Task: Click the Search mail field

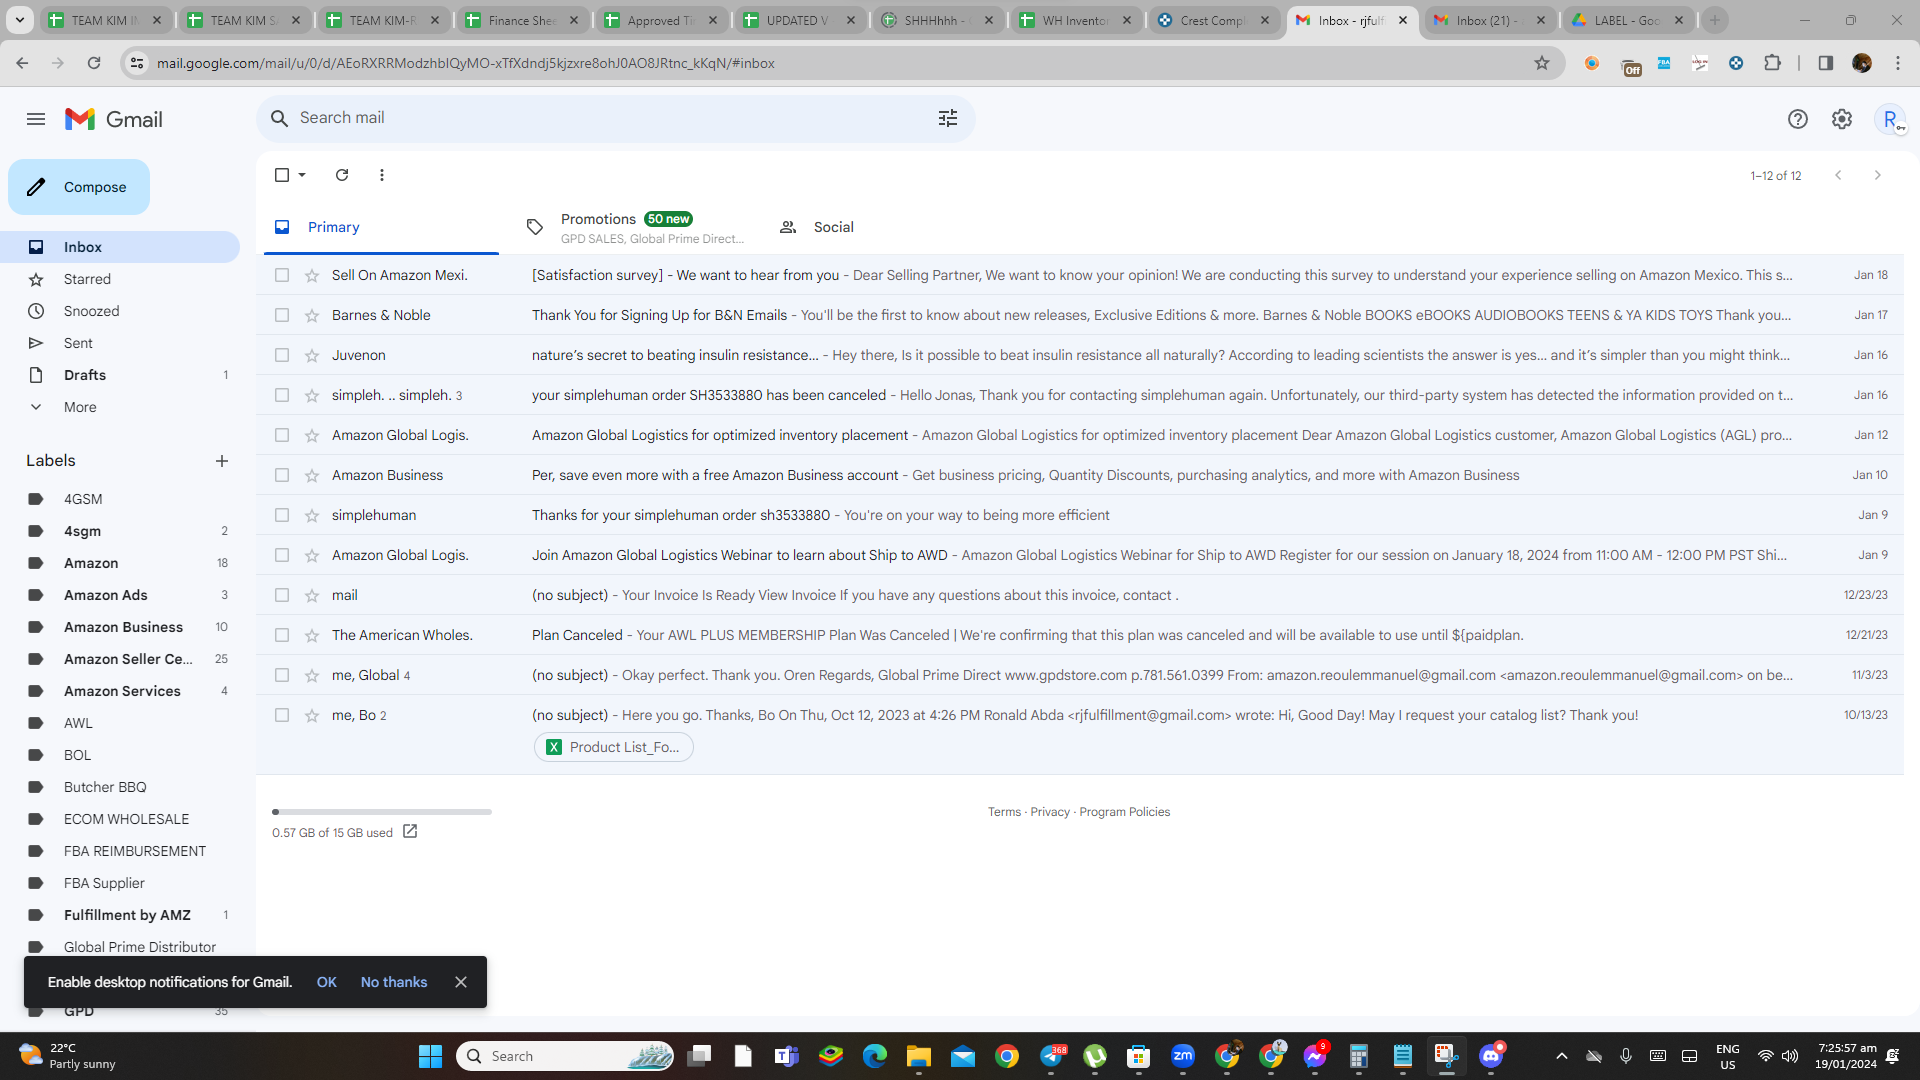Action: point(615,118)
